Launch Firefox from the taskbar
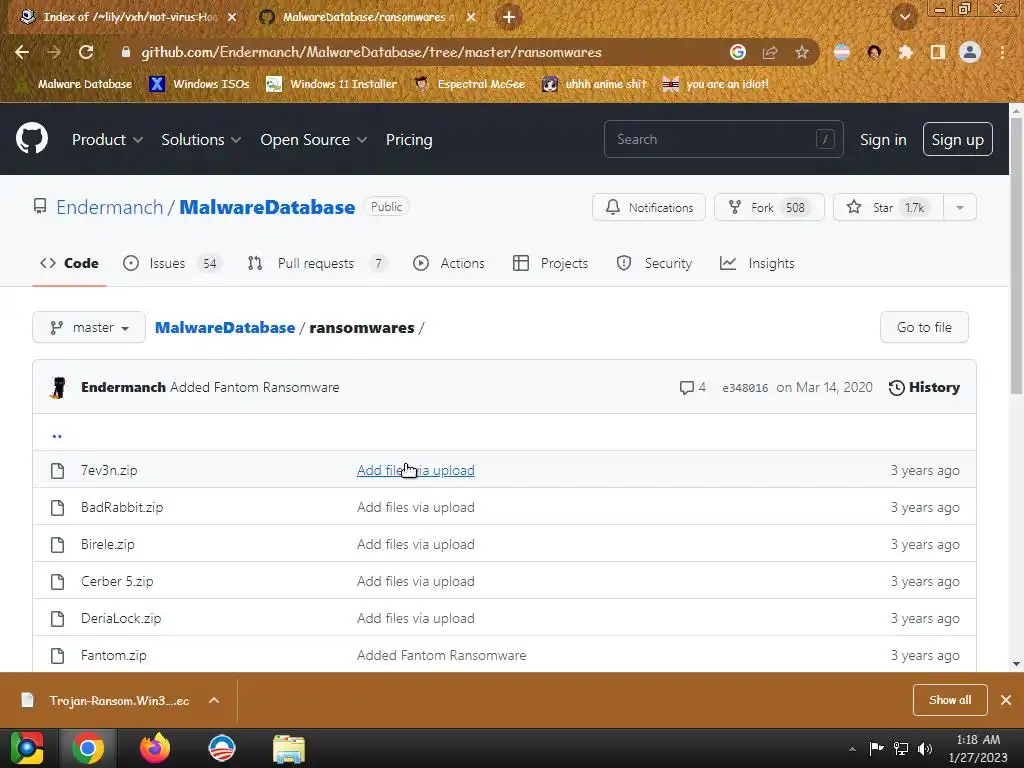This screenshot has width=1024, height=768. point(155,748)
